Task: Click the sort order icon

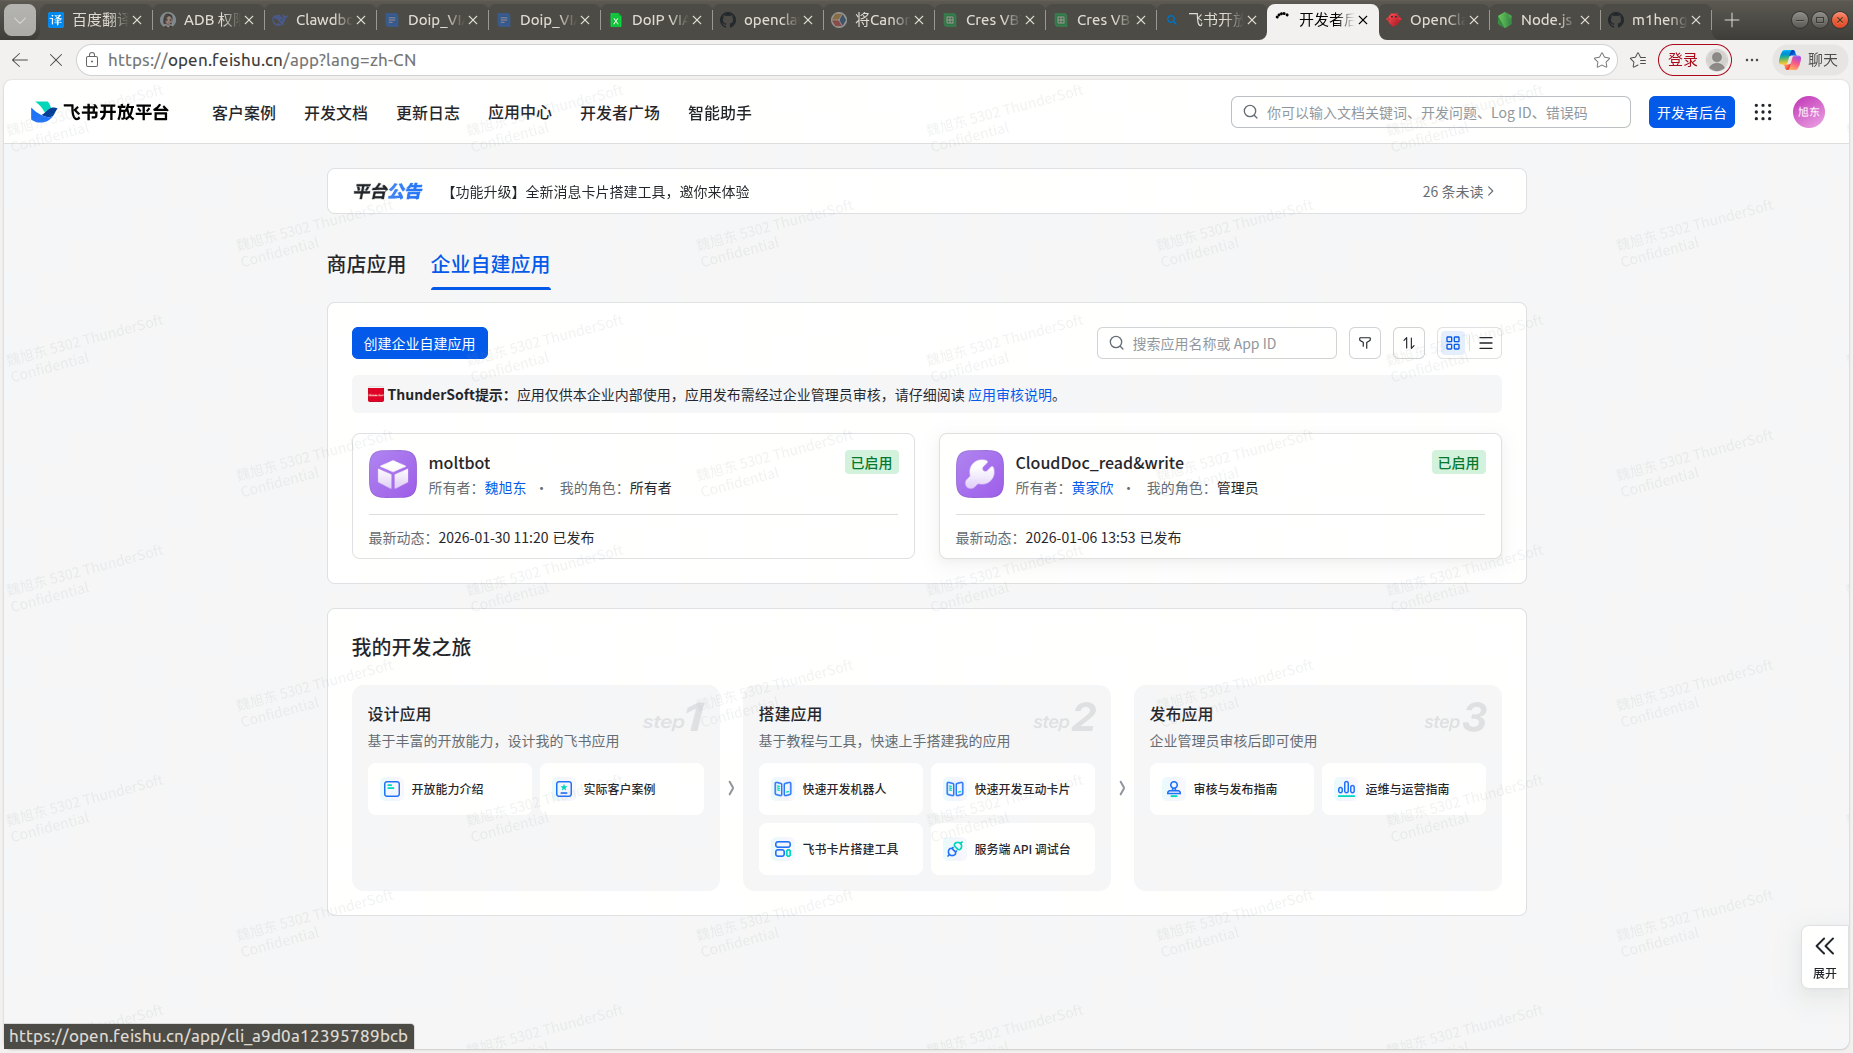Action: tap(1408, 343)
